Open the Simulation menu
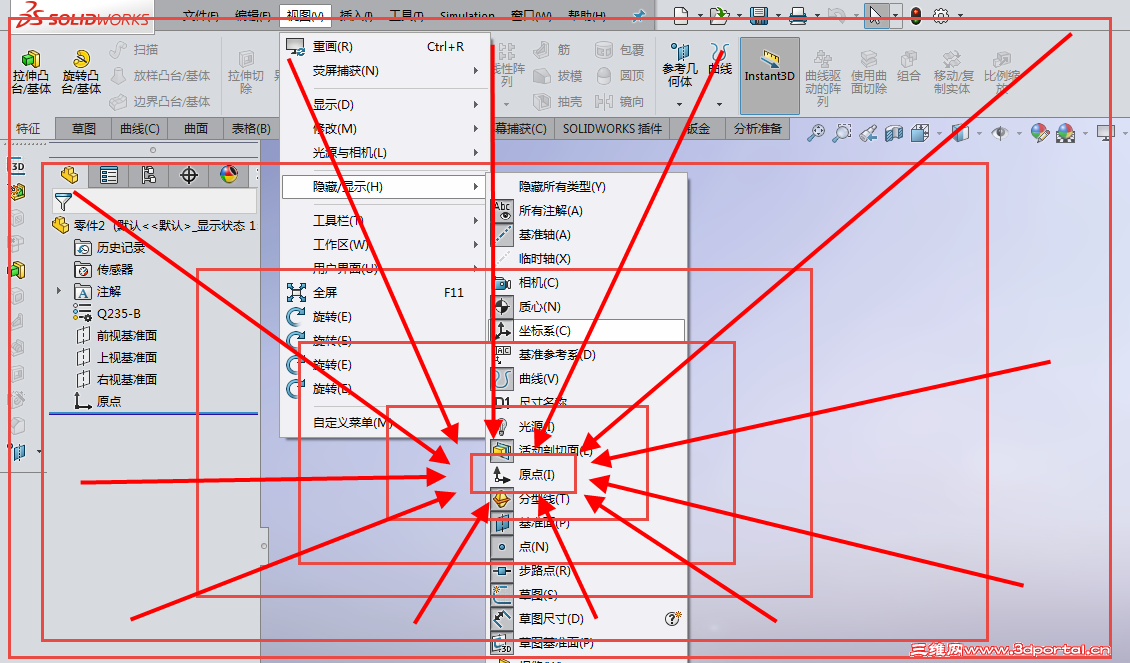This screenshot has height=663, width=1130. 467,15
